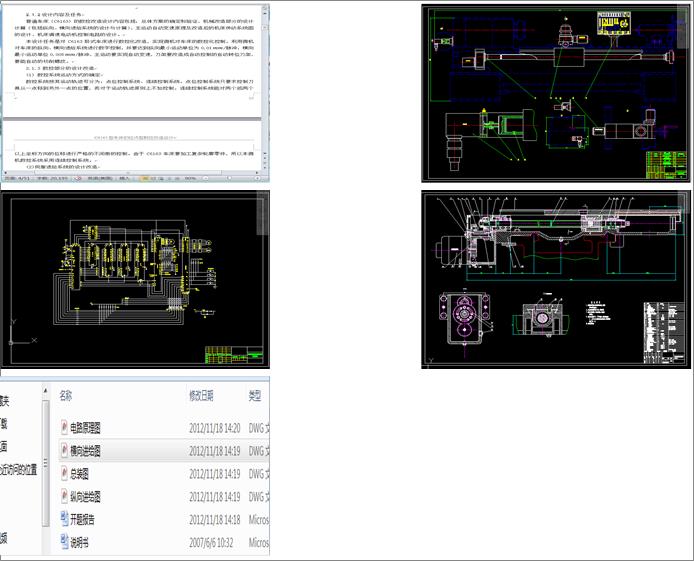Open the feed mechanism section drawing thumbnail
This screenshot has height=561, width=694.
555,280
